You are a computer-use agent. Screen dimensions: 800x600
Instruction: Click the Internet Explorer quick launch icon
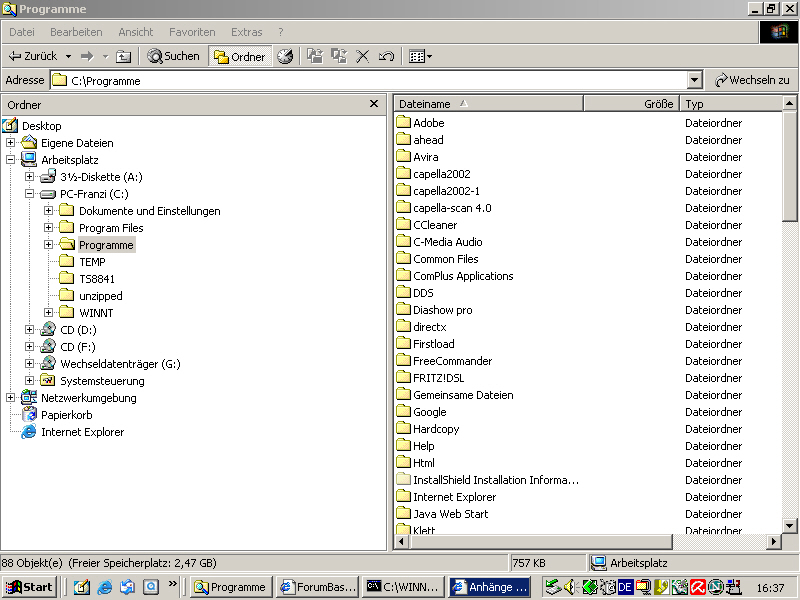pos(105,587)
